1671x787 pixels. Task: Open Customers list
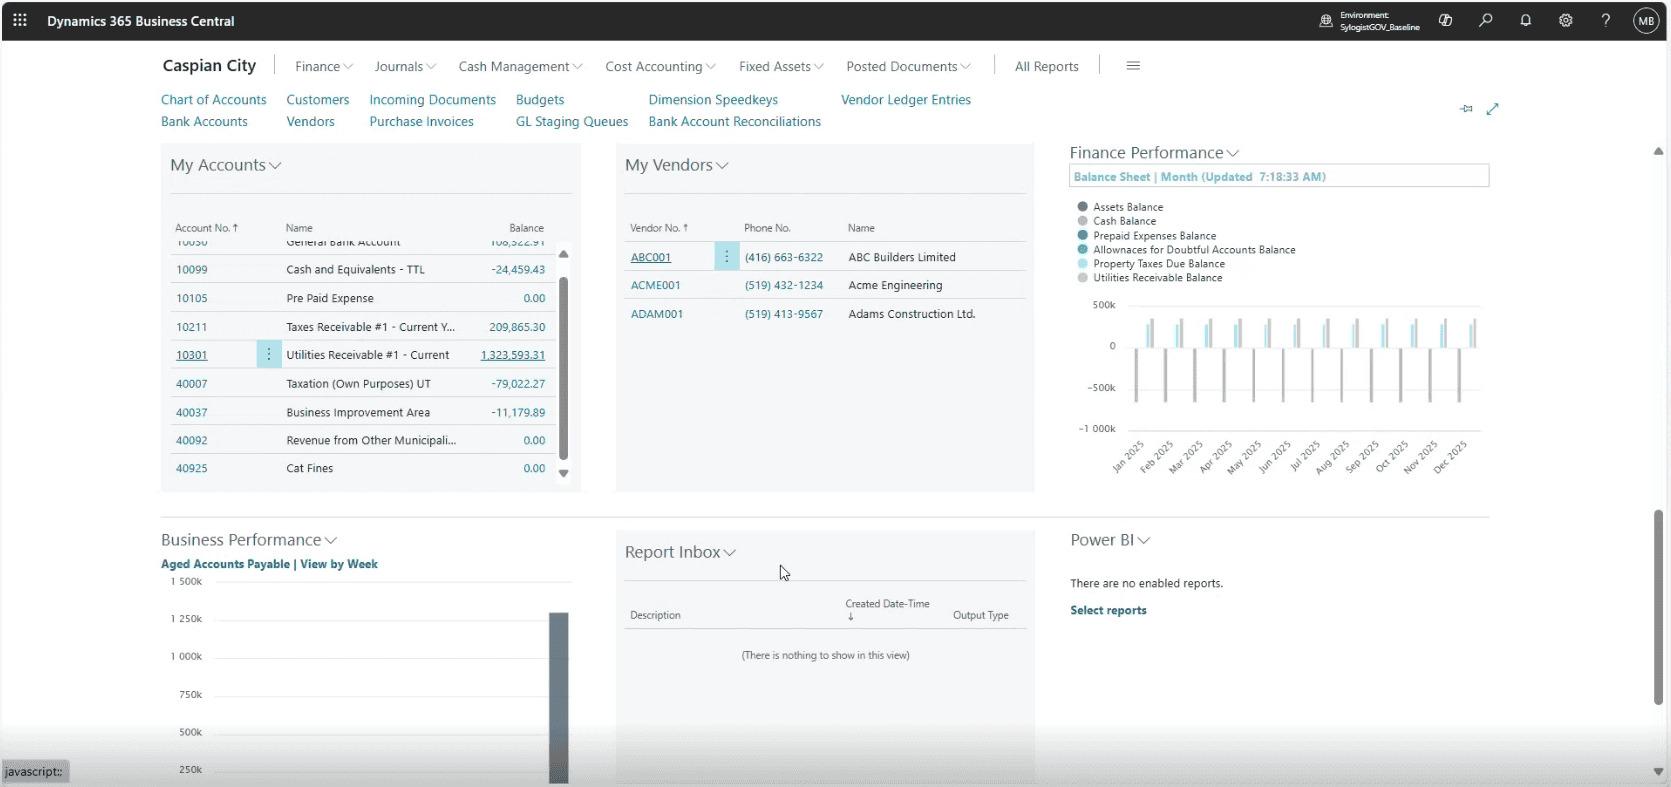pos(318,100)
